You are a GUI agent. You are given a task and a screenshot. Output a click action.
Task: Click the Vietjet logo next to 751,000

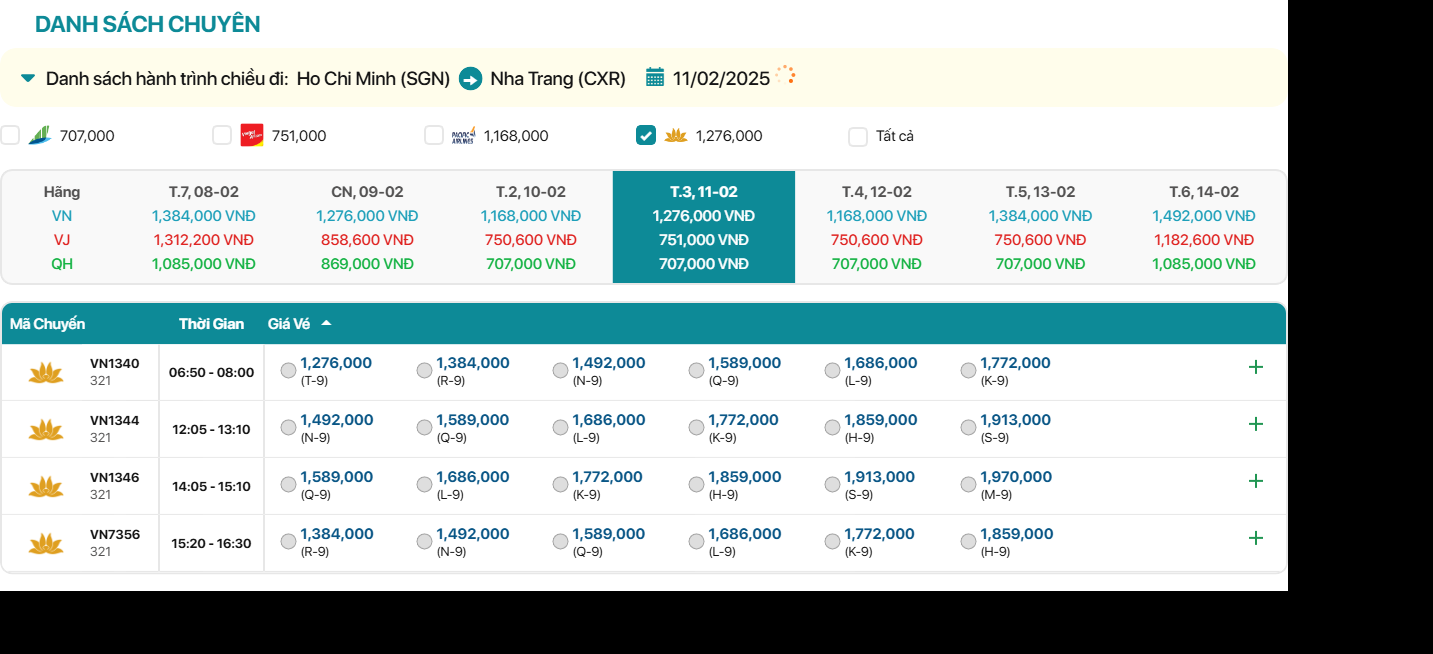coord(252,135)
